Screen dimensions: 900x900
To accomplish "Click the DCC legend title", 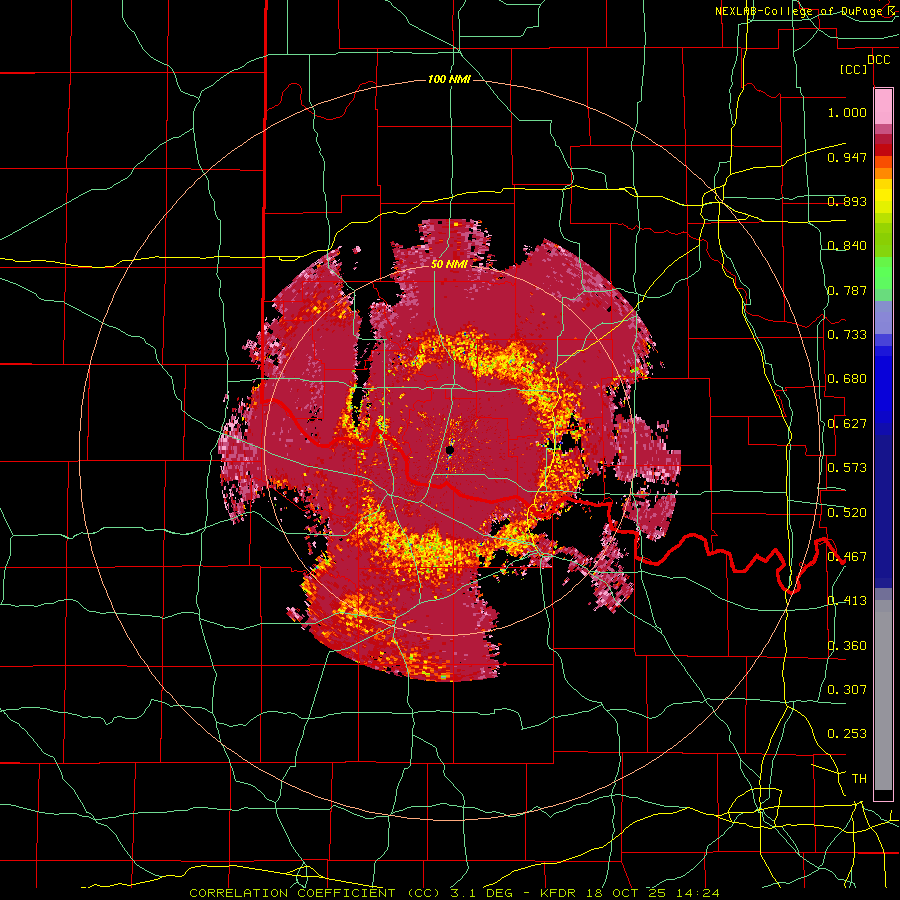I will pos(878,60).
